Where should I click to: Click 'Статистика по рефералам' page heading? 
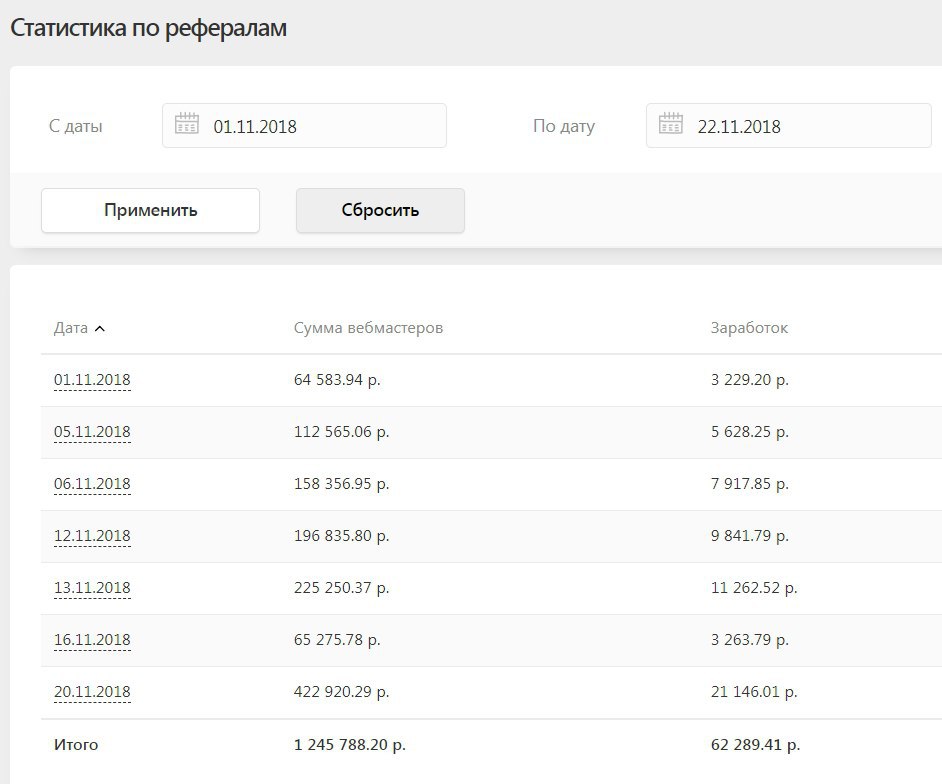148,28
